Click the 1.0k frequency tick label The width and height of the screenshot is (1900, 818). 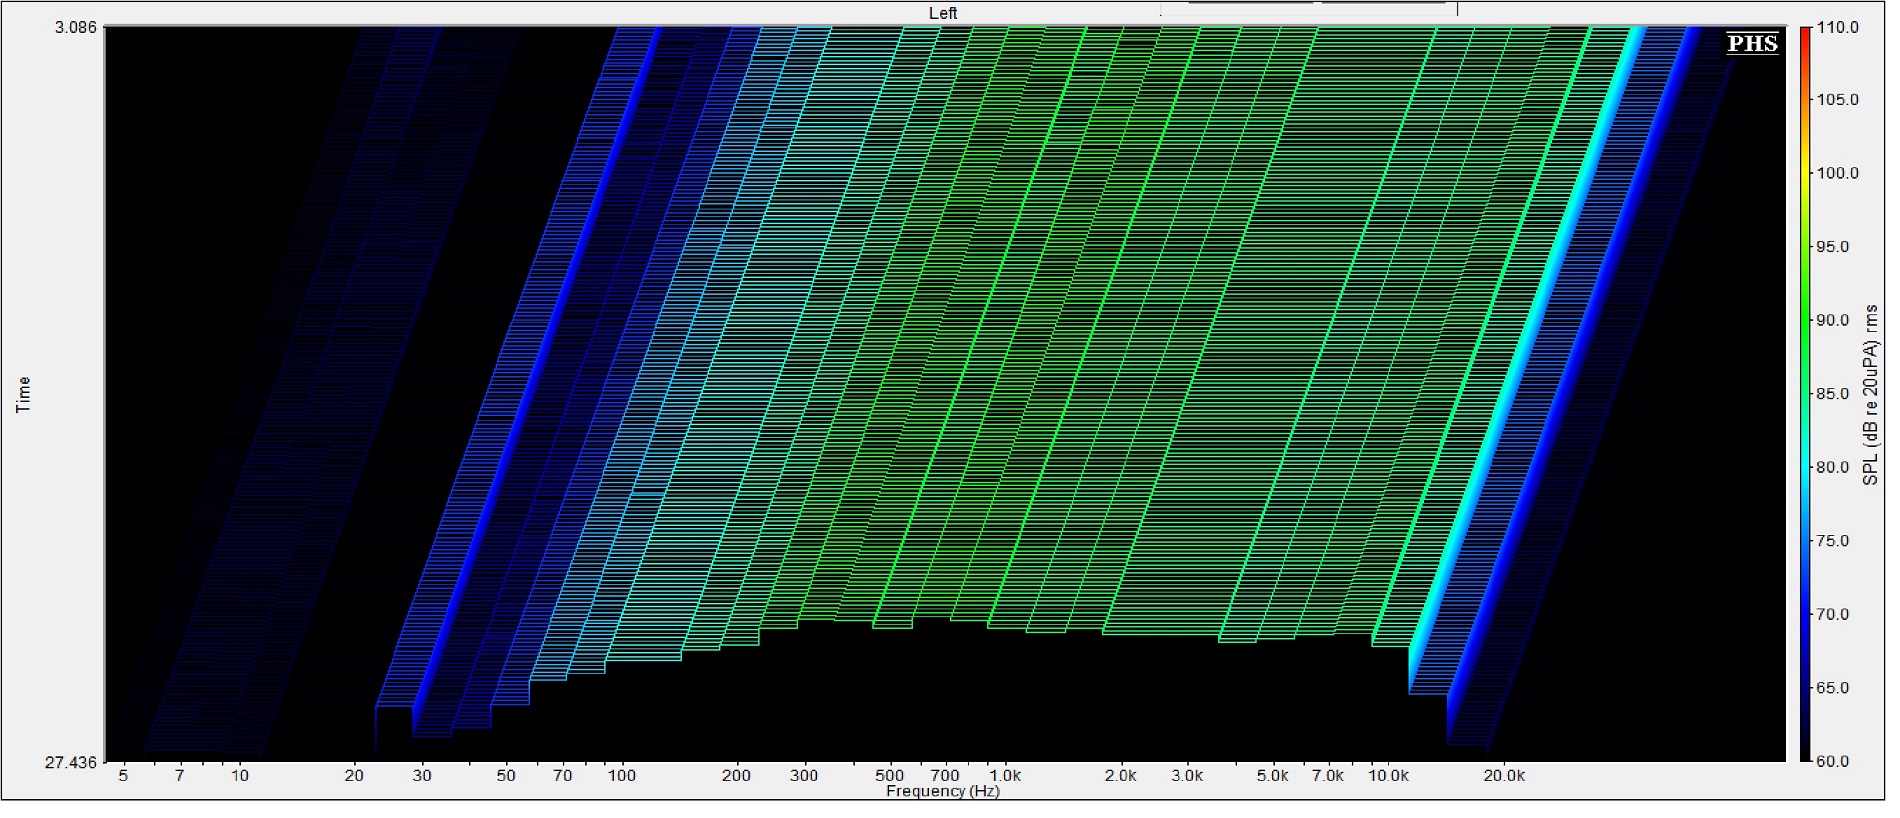1005,775
